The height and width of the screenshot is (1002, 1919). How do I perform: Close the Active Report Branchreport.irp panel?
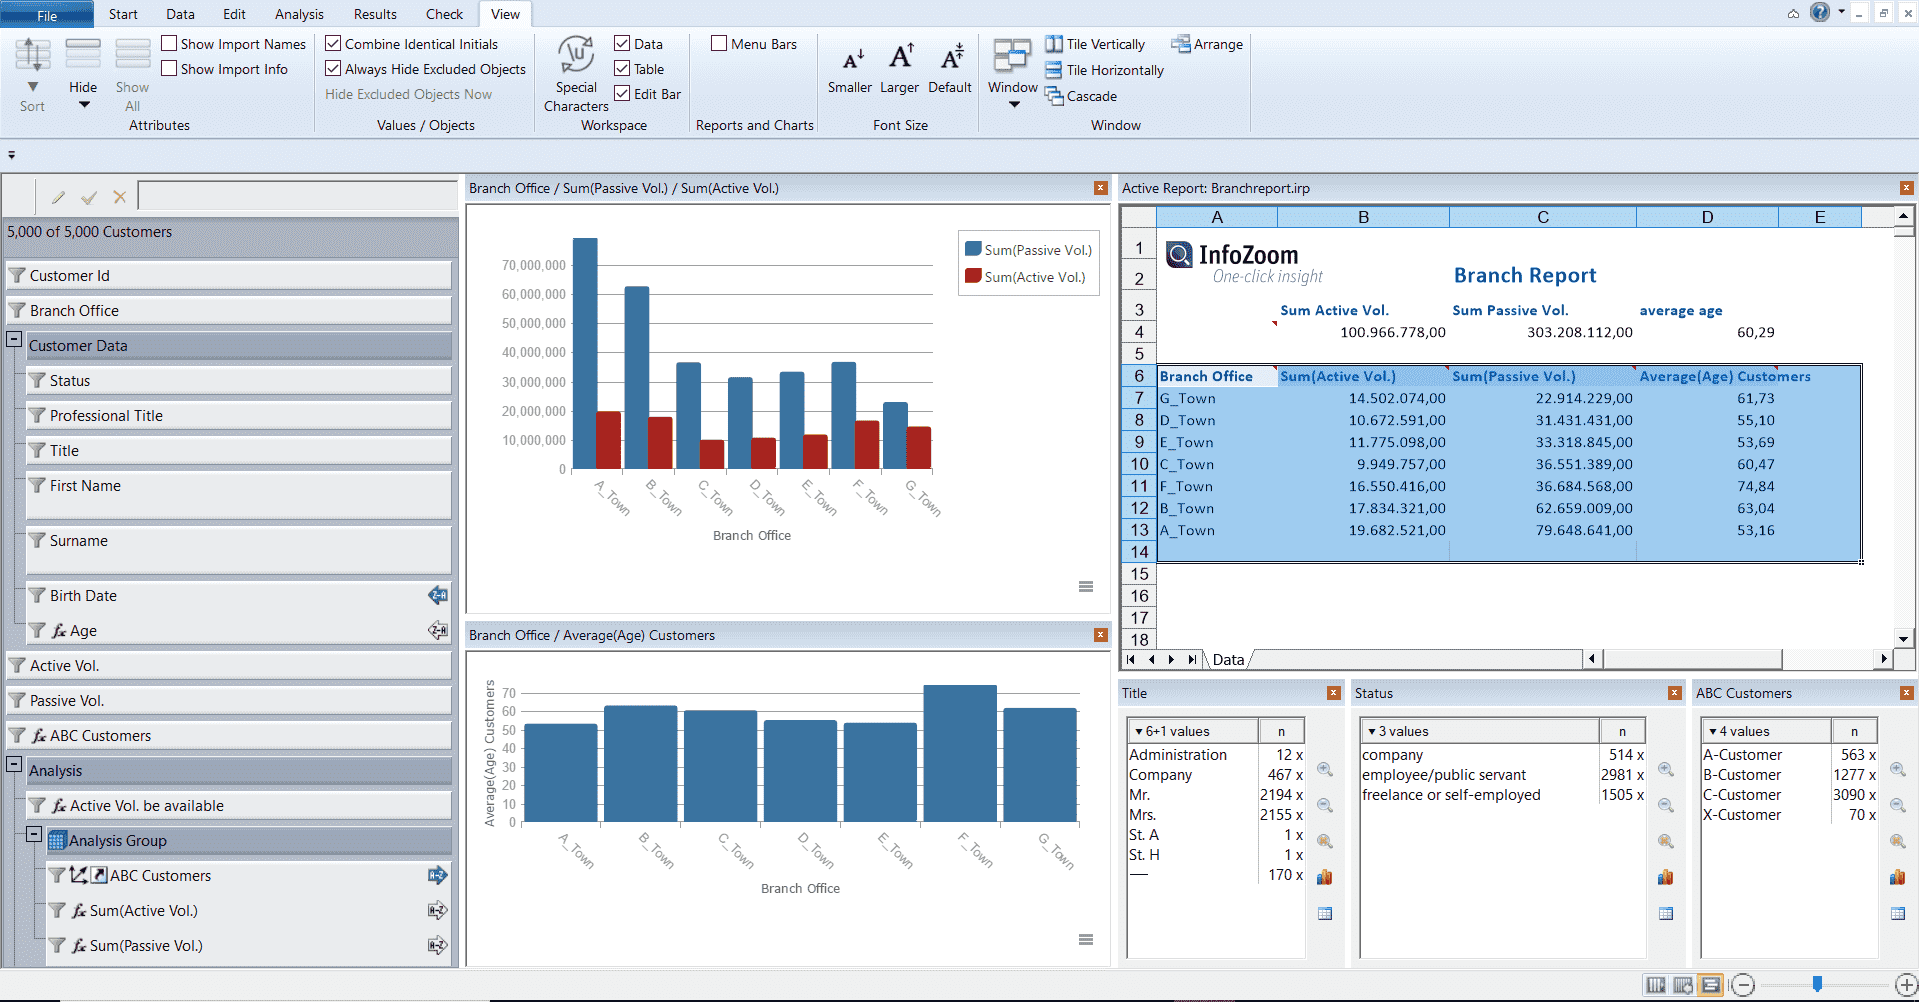point(1906,188)
